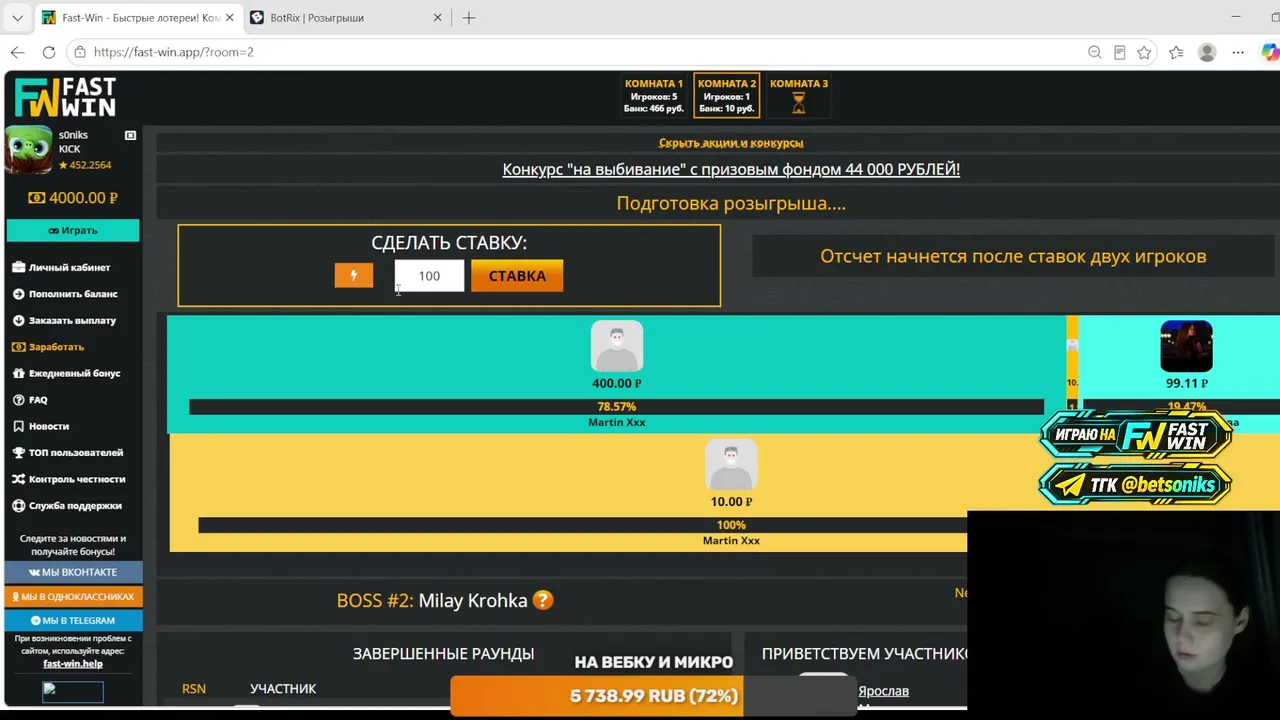Screen dimensions: 1280x720
Task: Click the Ежедневный бонус gift icon
Action: pyautogui.click(x=19, y=373)
